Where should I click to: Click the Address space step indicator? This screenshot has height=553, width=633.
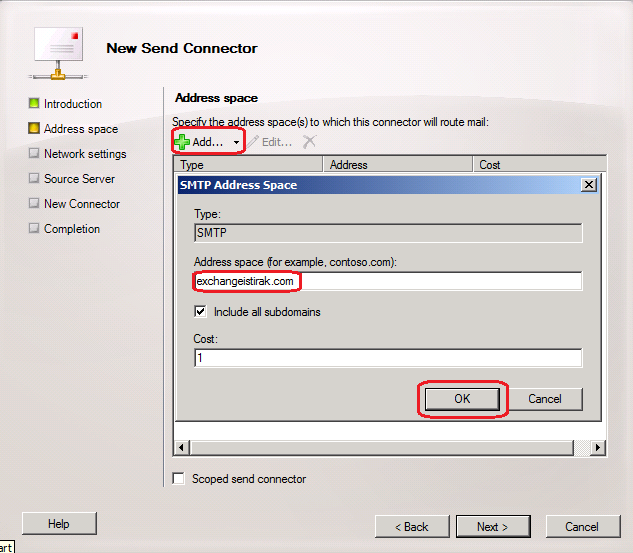point(34,129)
